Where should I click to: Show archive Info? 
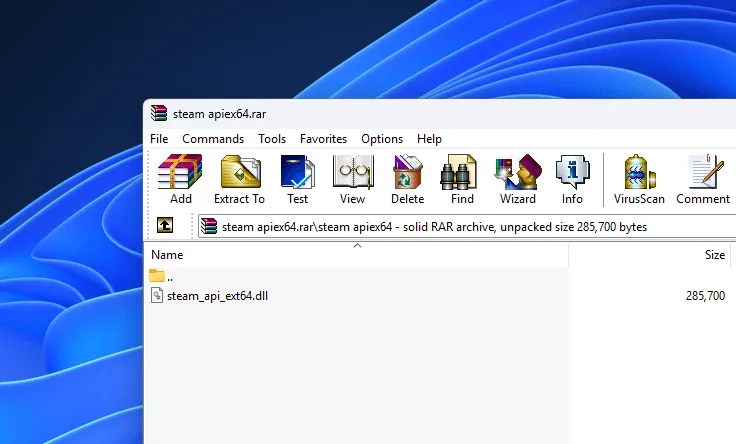coord(572,180)
